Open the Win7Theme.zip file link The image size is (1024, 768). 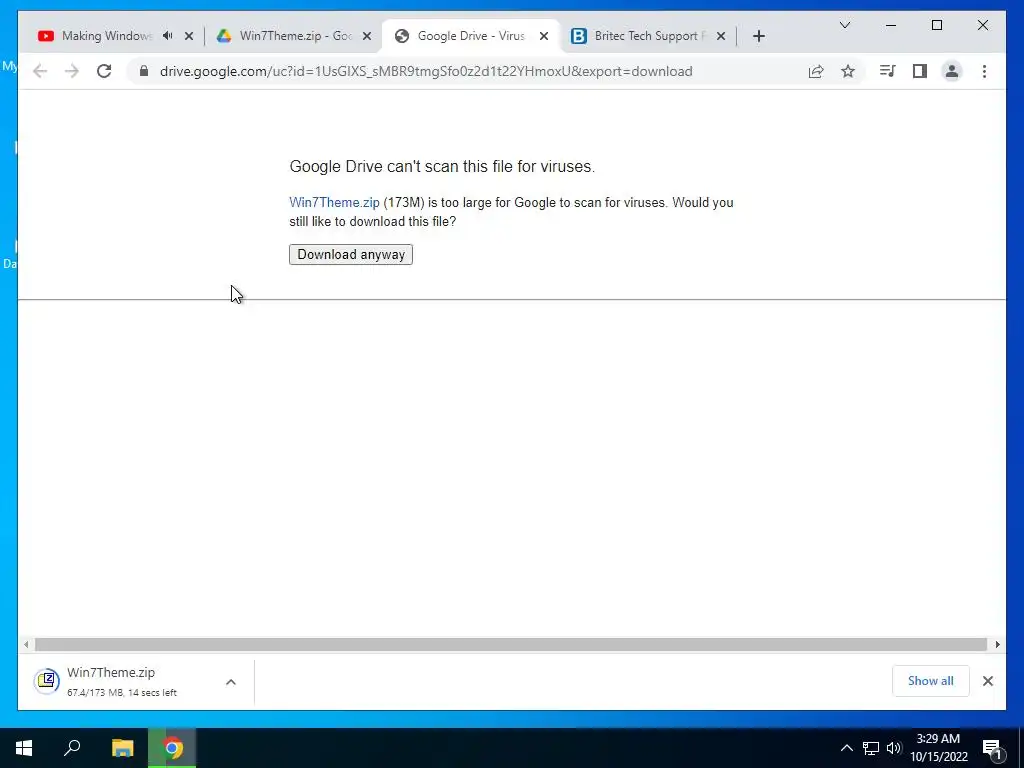(x=334, y=202)
